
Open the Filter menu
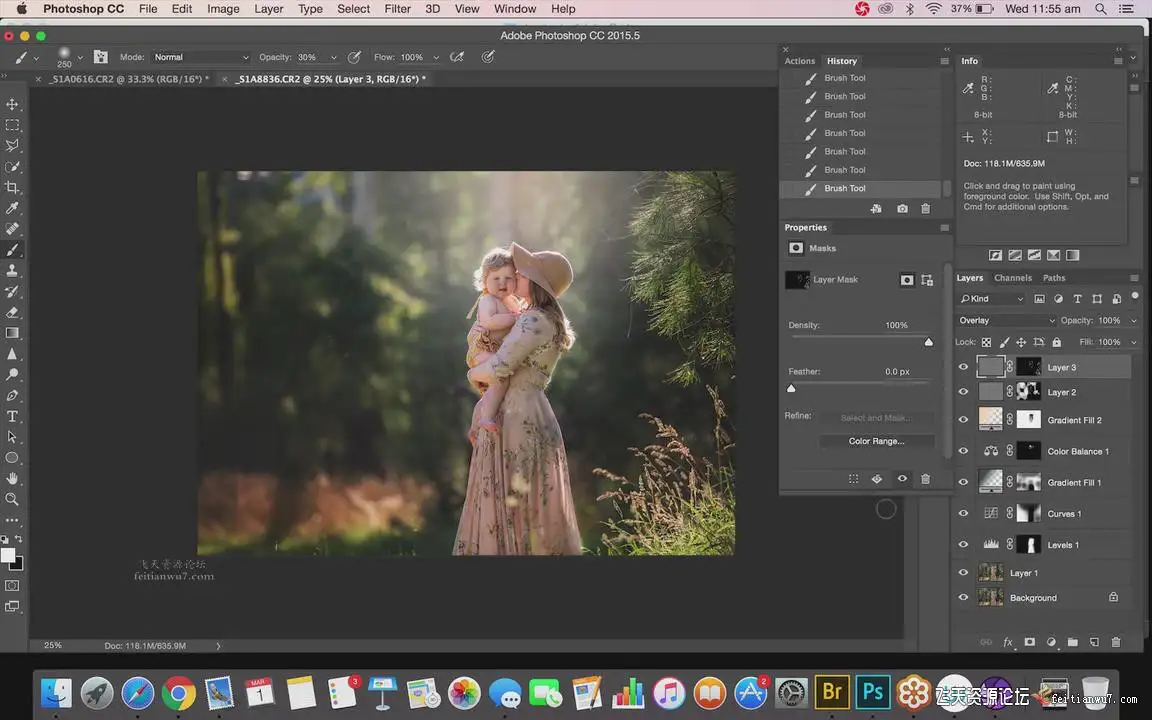point(397,9)
